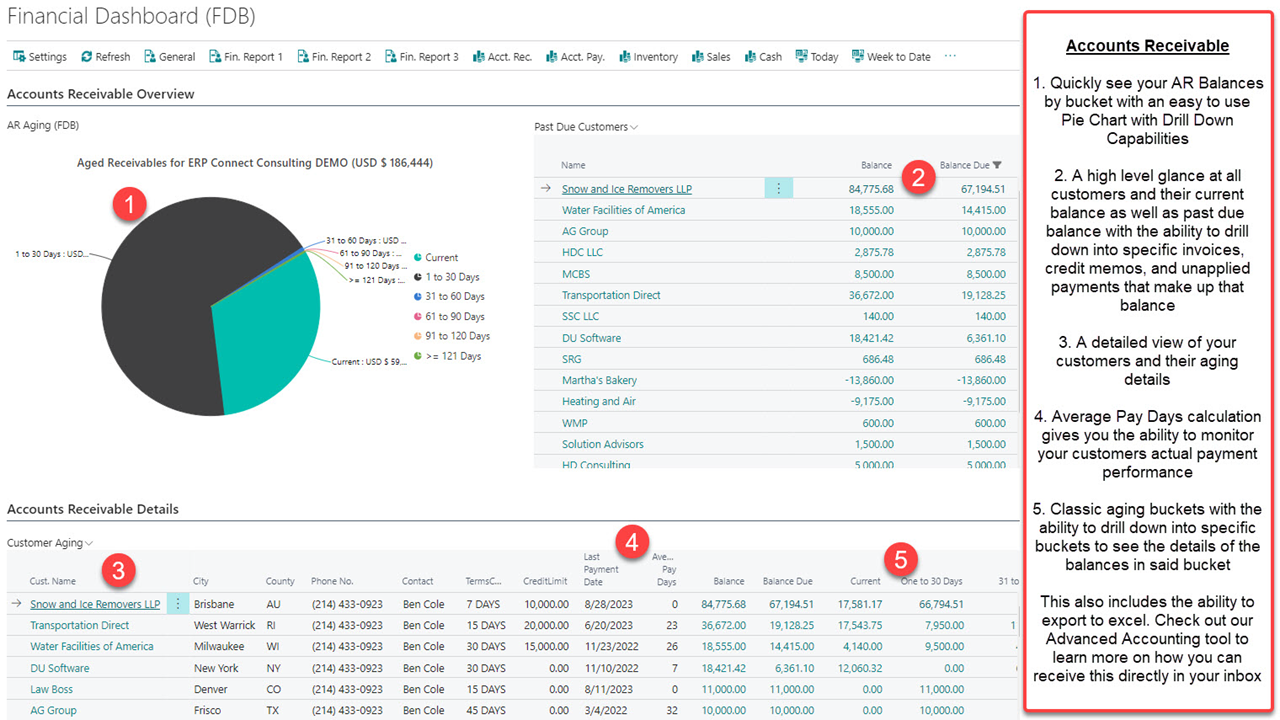This screenshot has height=720, width=1280.
Task: Select the 11/10/2022 last payment date cell
Action: [611, 668]
